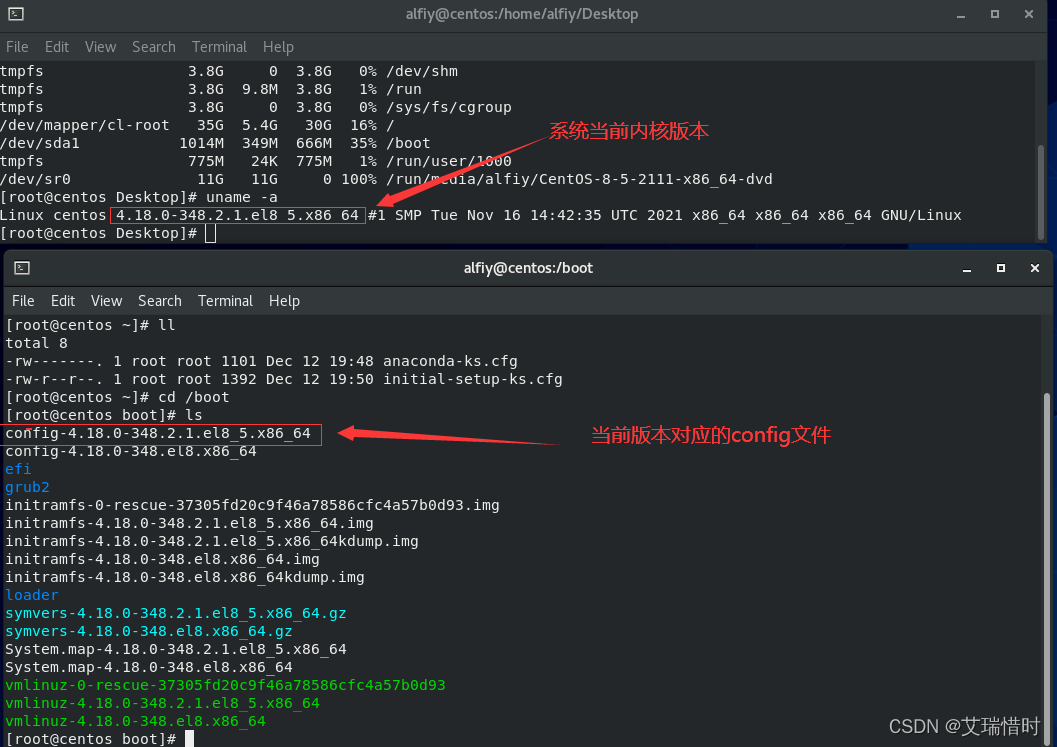
Task: Click the /dev/sr0 filesystem row
Action: (386, 179)
